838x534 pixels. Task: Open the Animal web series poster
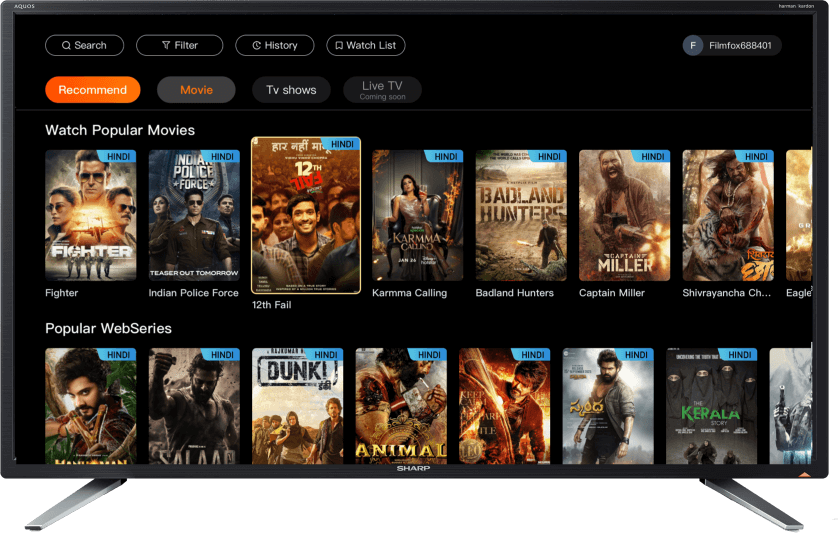pyautogui.click(x=401, y=406)
